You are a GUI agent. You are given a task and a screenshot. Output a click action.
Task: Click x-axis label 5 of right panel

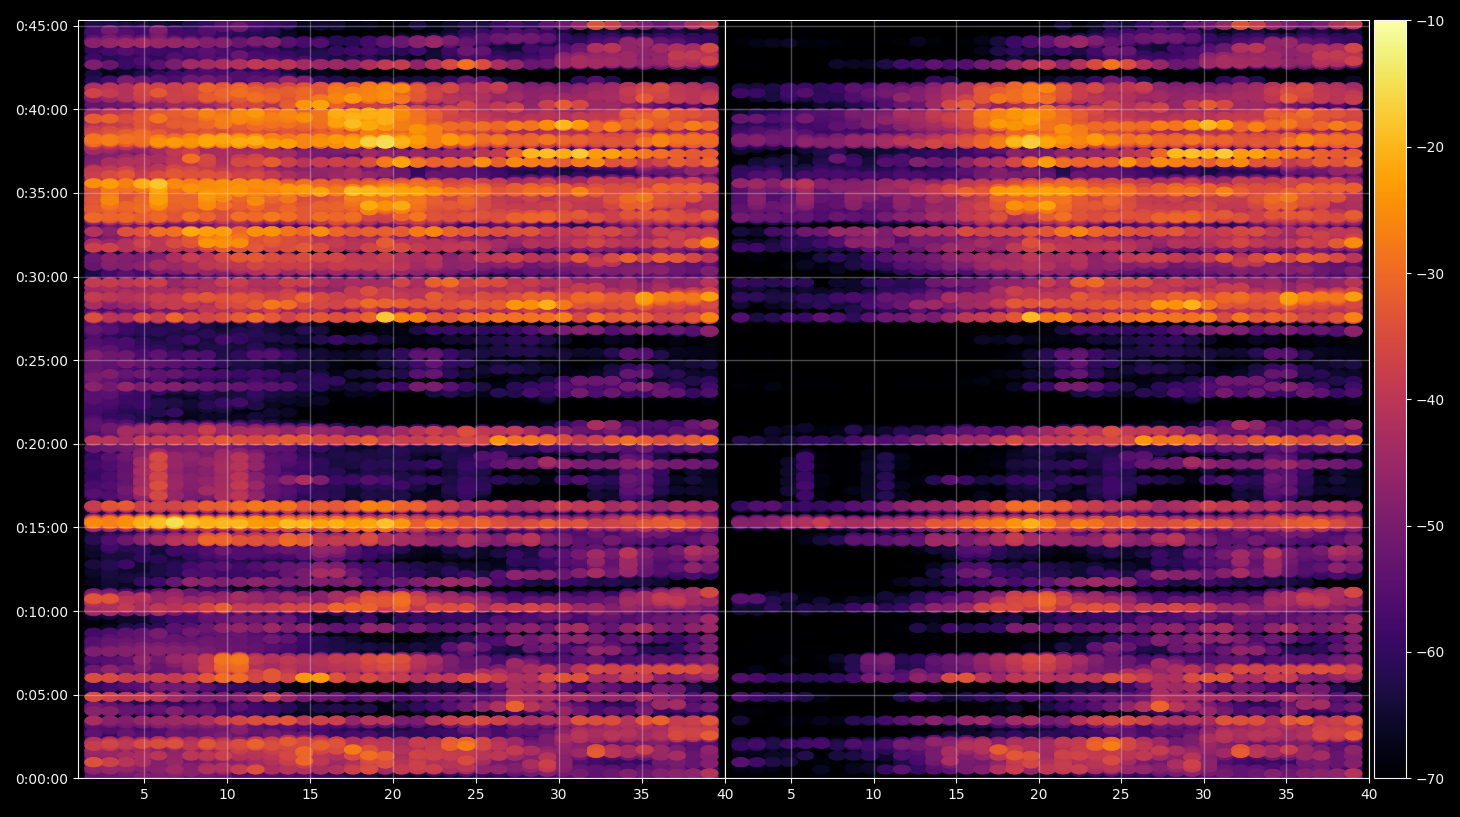pos(791,795)
